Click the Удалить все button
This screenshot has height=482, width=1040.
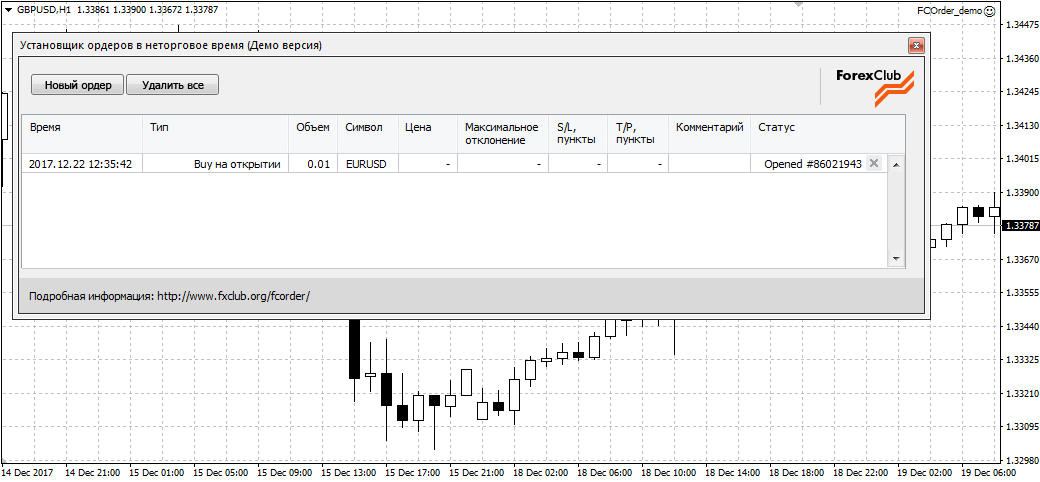(x=172, y=85)
